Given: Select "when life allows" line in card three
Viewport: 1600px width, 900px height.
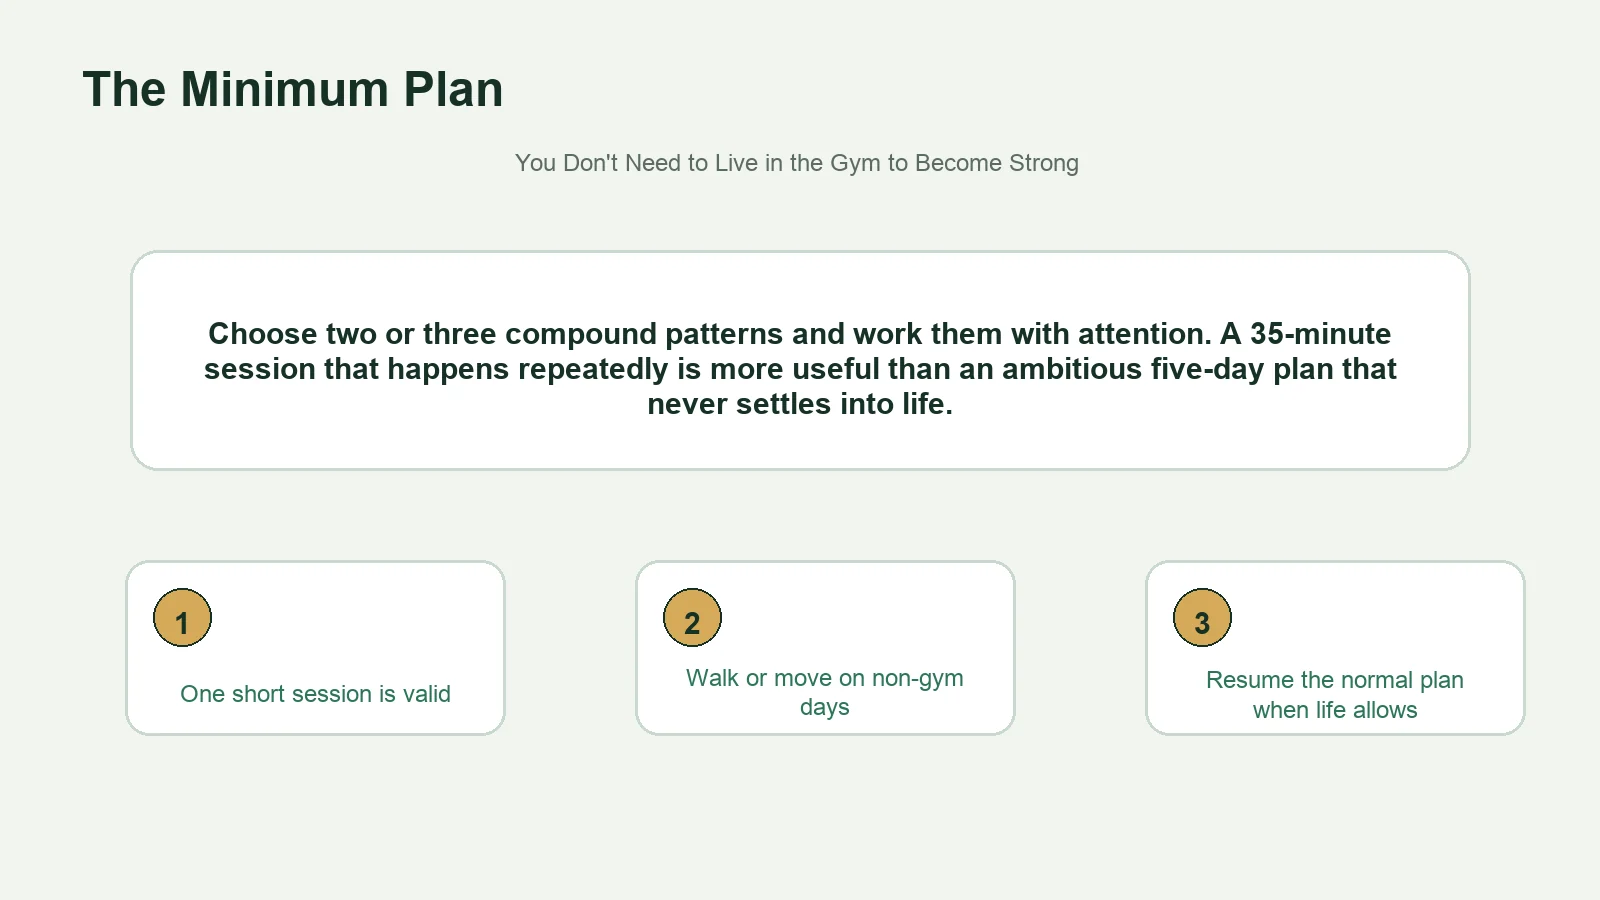Looking at the screenshot, I should [x=1335, y=710].
